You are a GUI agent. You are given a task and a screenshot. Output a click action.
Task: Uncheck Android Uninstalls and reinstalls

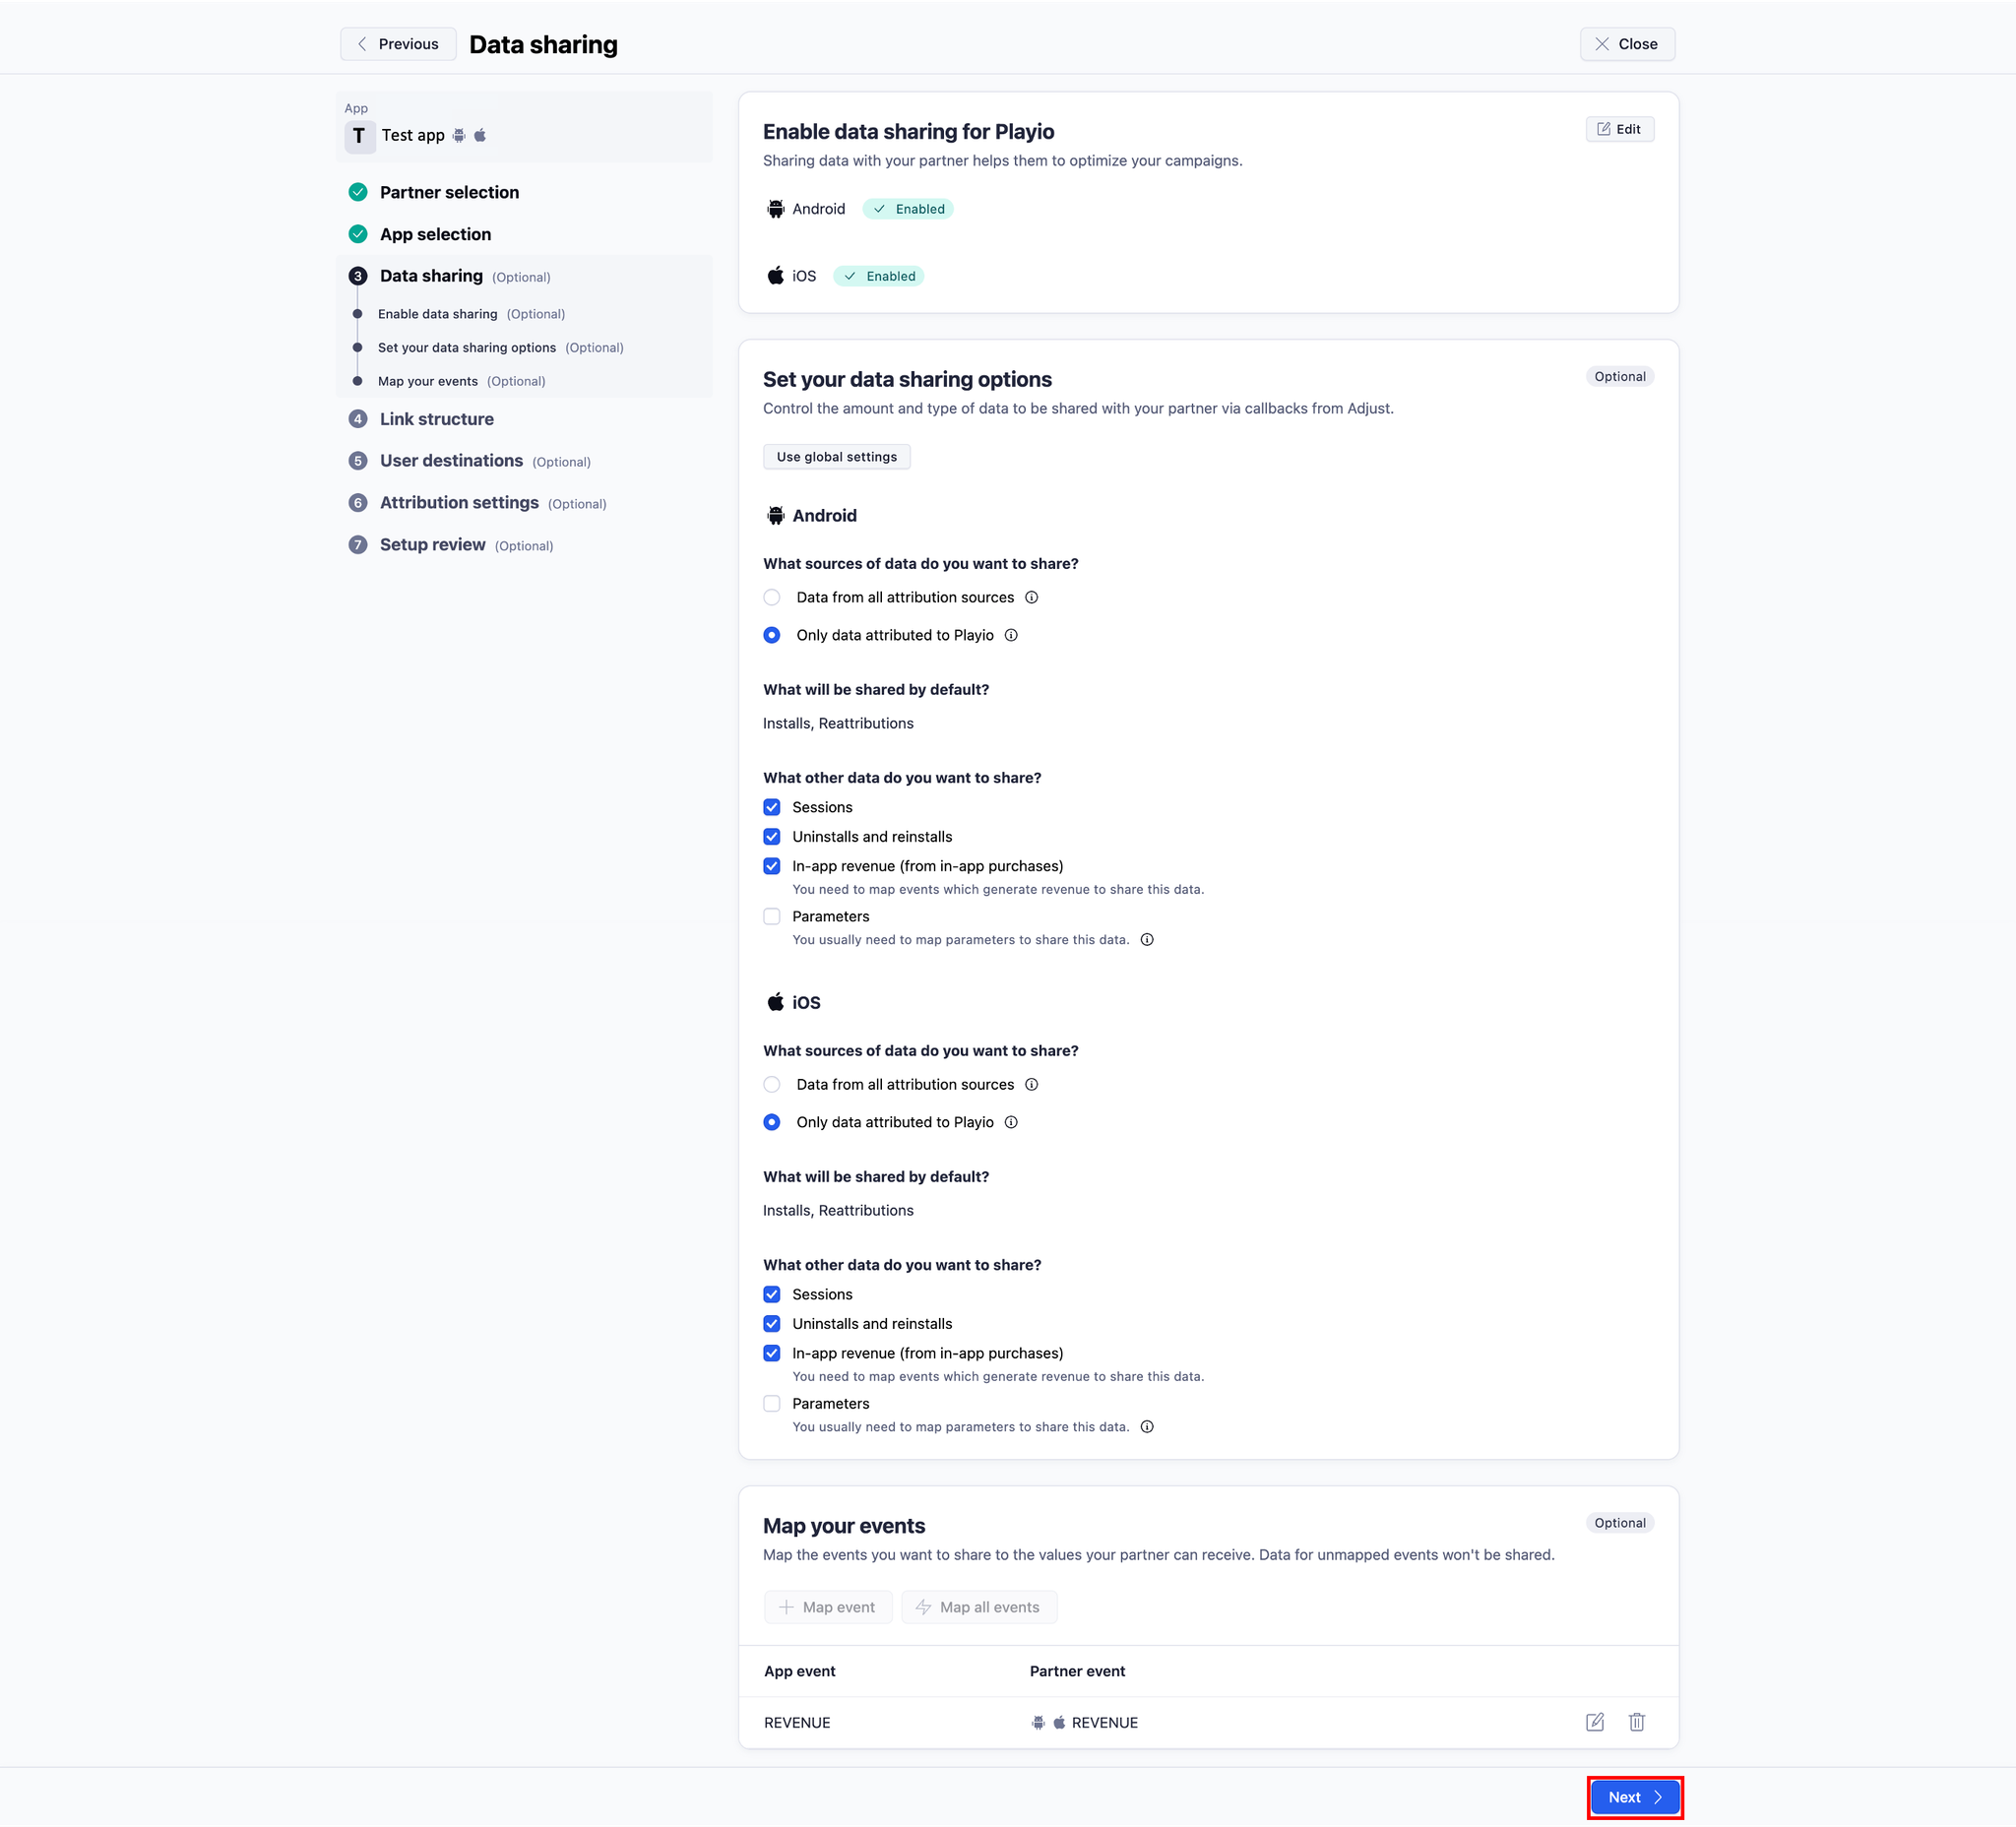(772, 836)
